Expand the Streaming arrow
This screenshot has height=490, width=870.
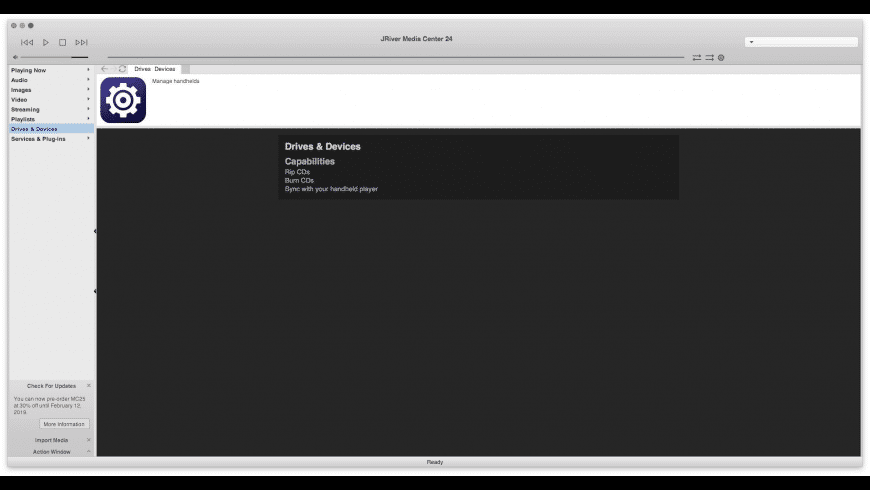(x=88, y=109)
